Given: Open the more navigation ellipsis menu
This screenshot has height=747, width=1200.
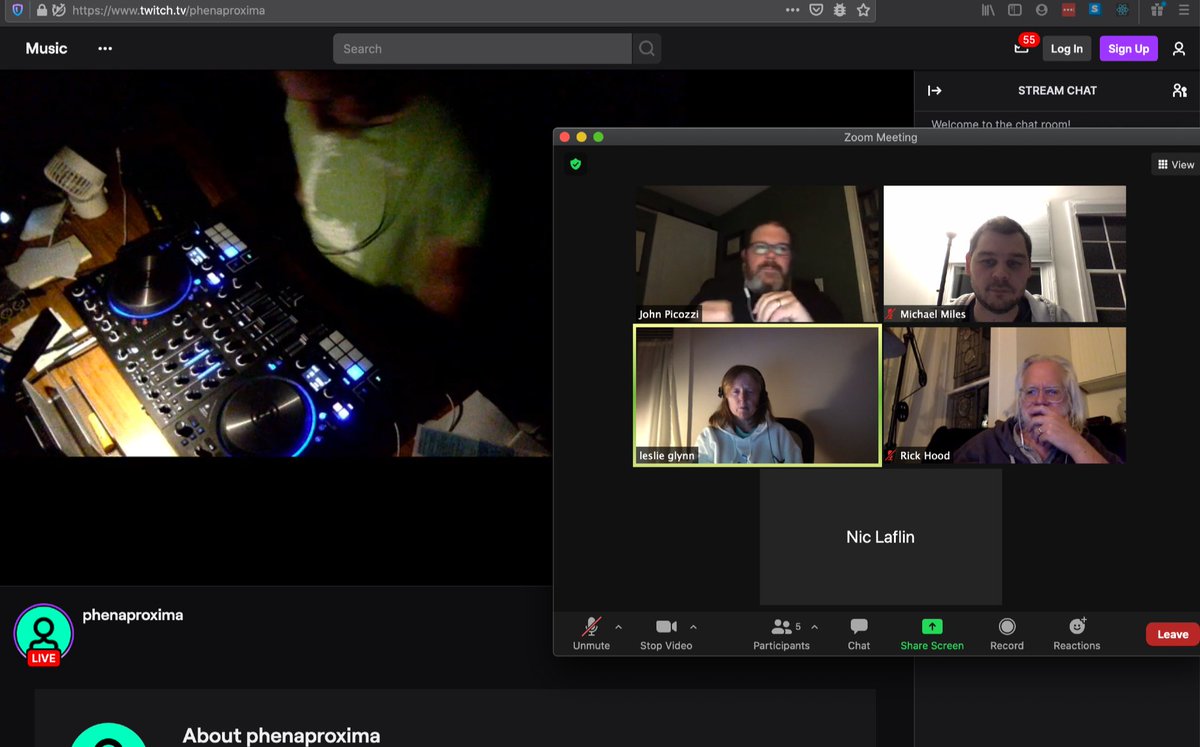Looking at the screenshot, I should (x=104, y=48).
